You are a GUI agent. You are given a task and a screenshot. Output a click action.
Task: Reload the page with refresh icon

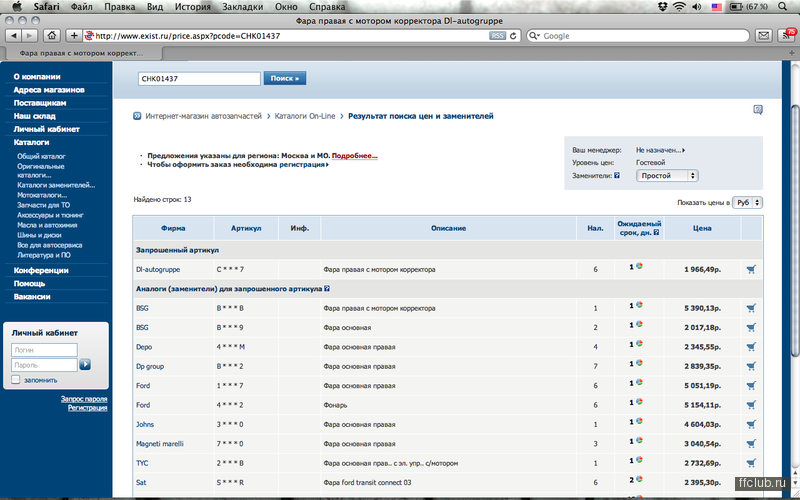pos(513,36)
